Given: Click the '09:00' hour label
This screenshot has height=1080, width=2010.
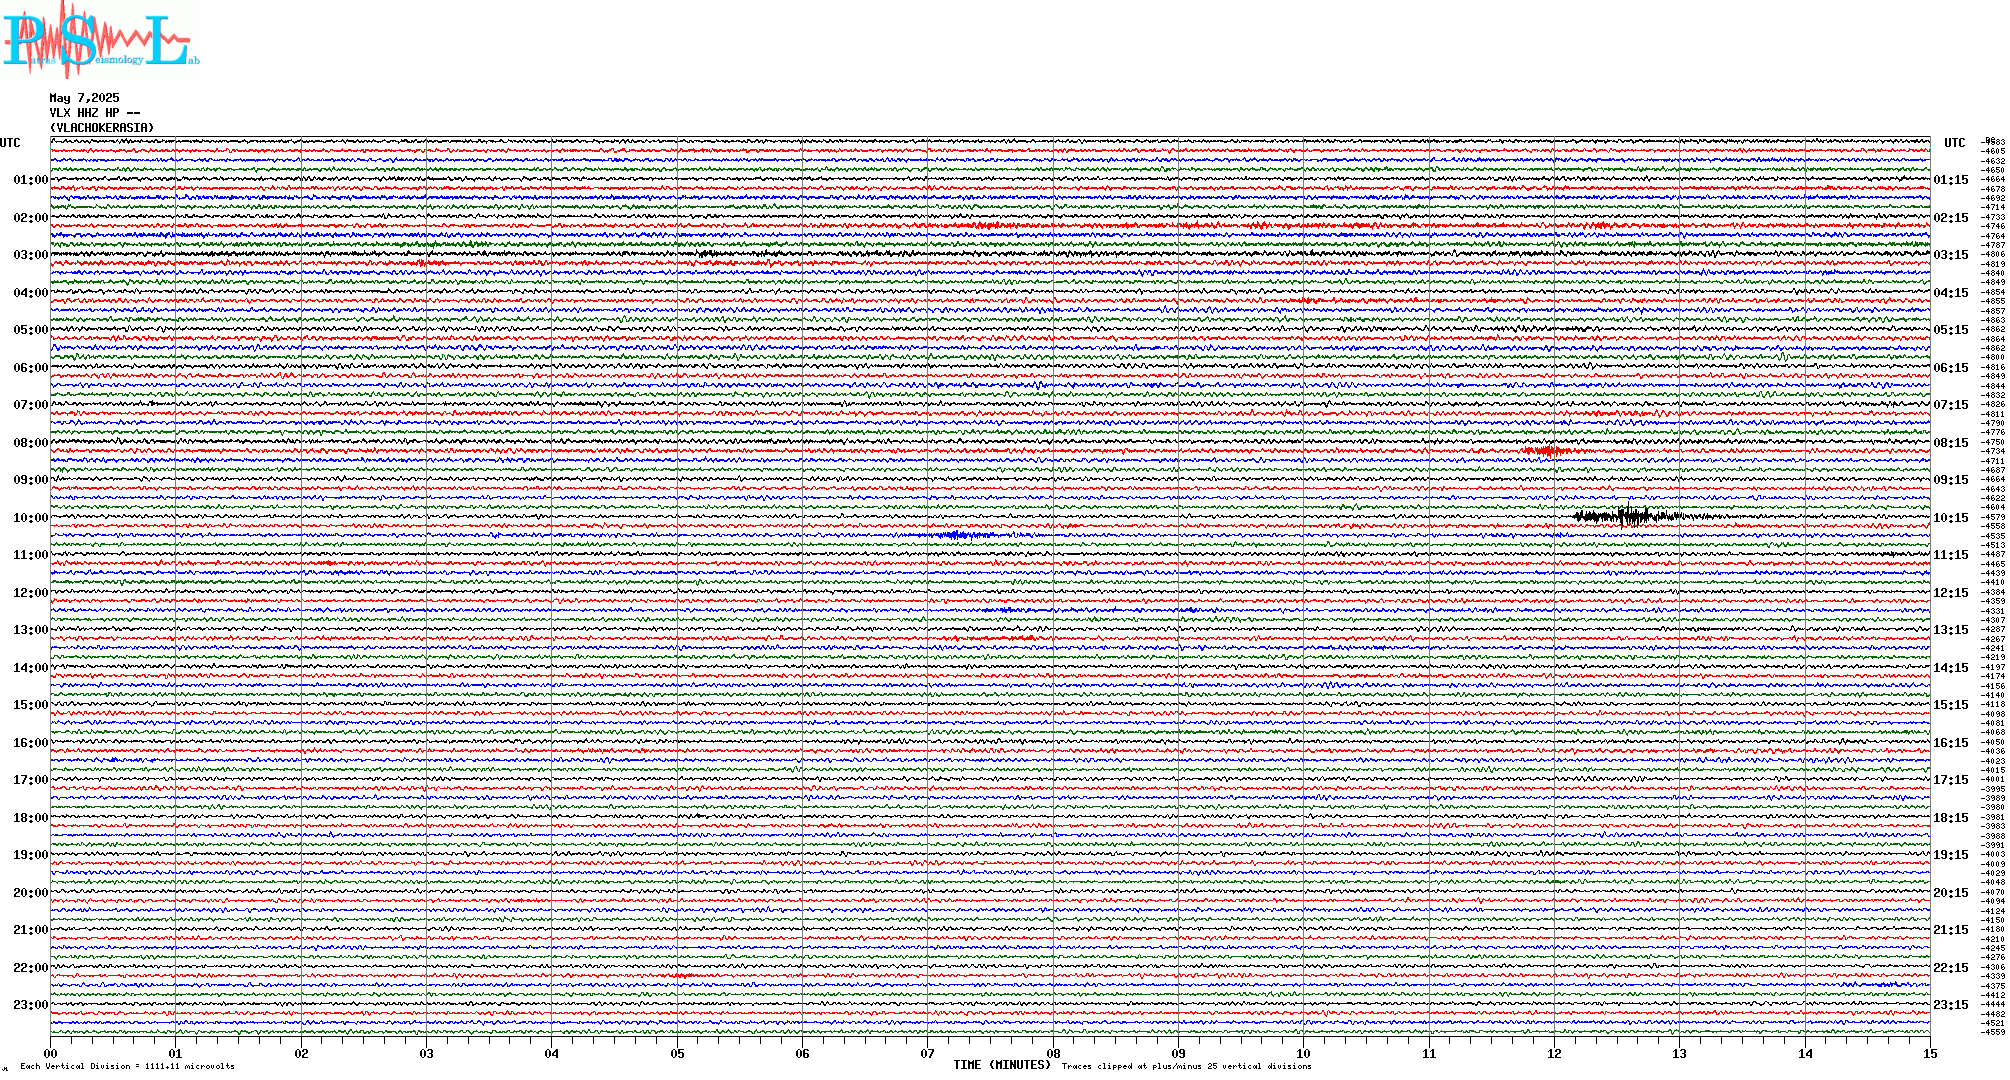Looking at the screenshot, I should pos(30,480).
